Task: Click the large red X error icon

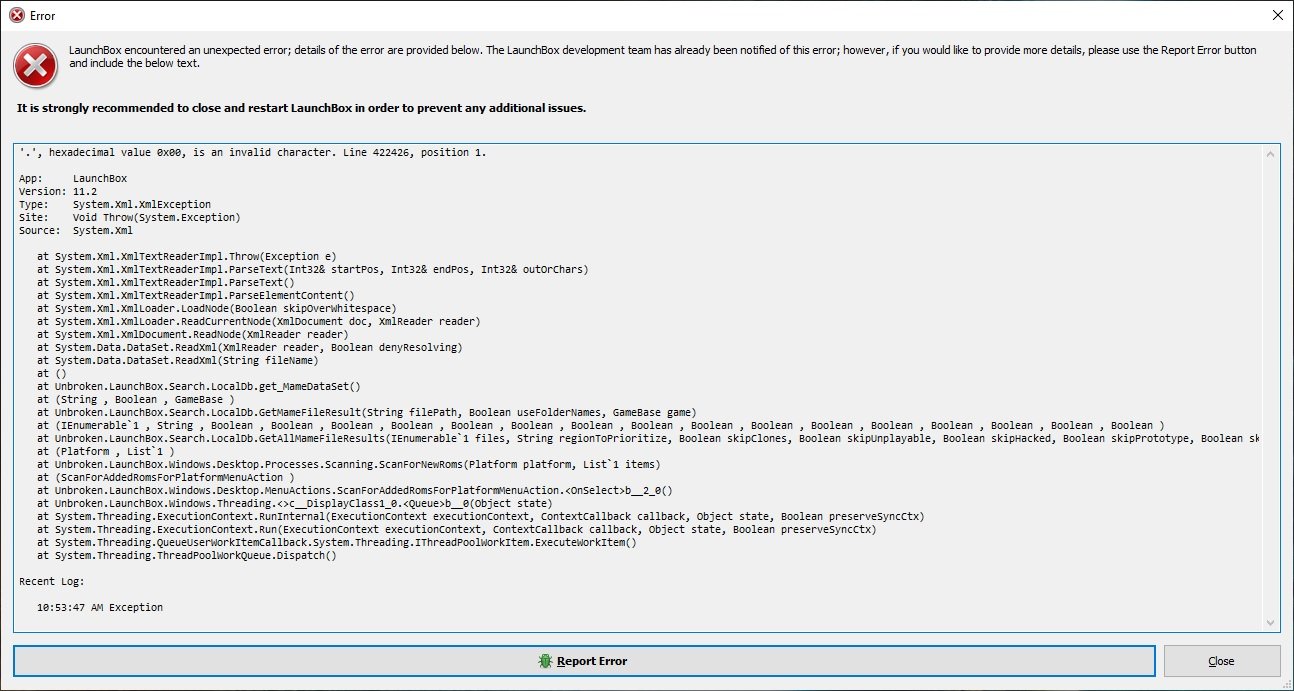Action: pyautogui.click(x=35, y=65)
